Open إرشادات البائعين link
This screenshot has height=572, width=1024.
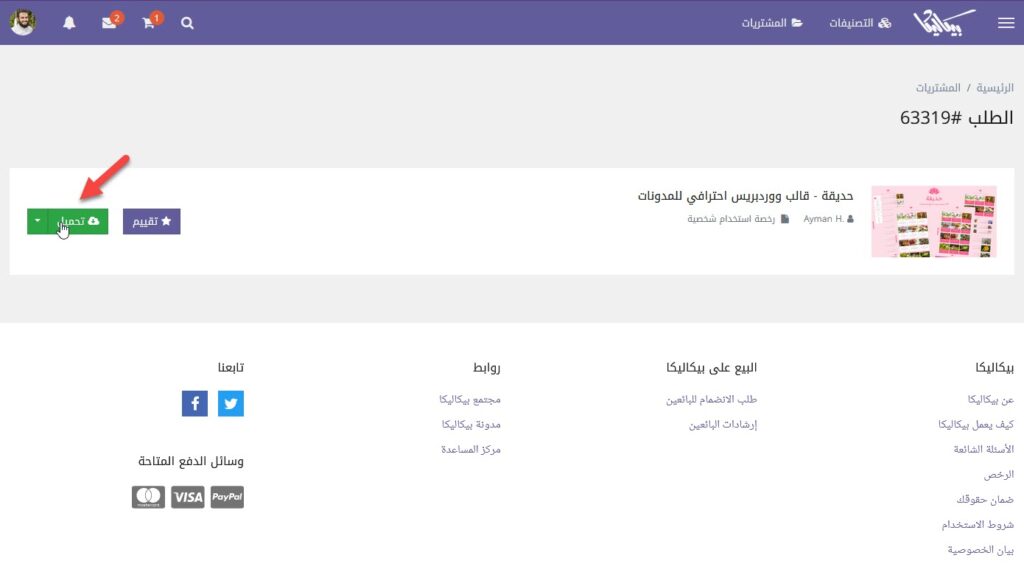pos(722,424)
